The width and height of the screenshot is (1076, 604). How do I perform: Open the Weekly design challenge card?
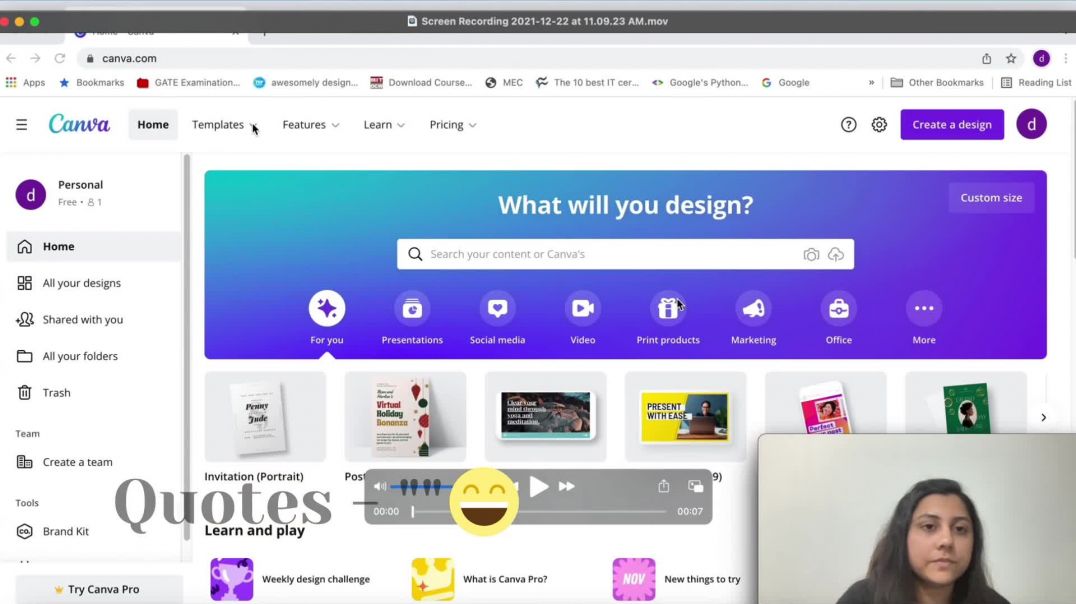point(290,579)
